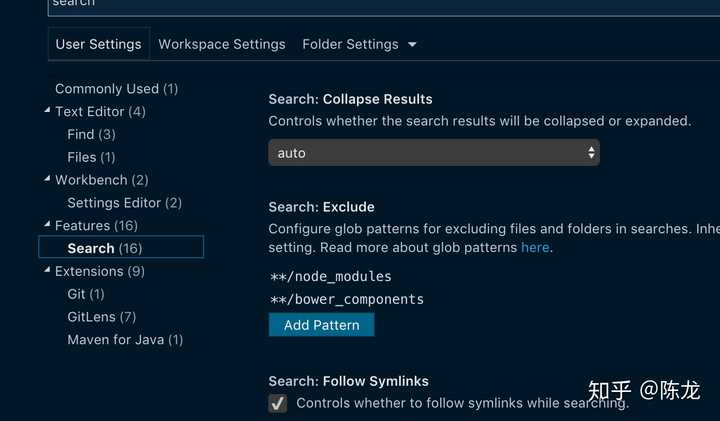
Task: Open the Git extension settings
Action: (x=85, y=294)
